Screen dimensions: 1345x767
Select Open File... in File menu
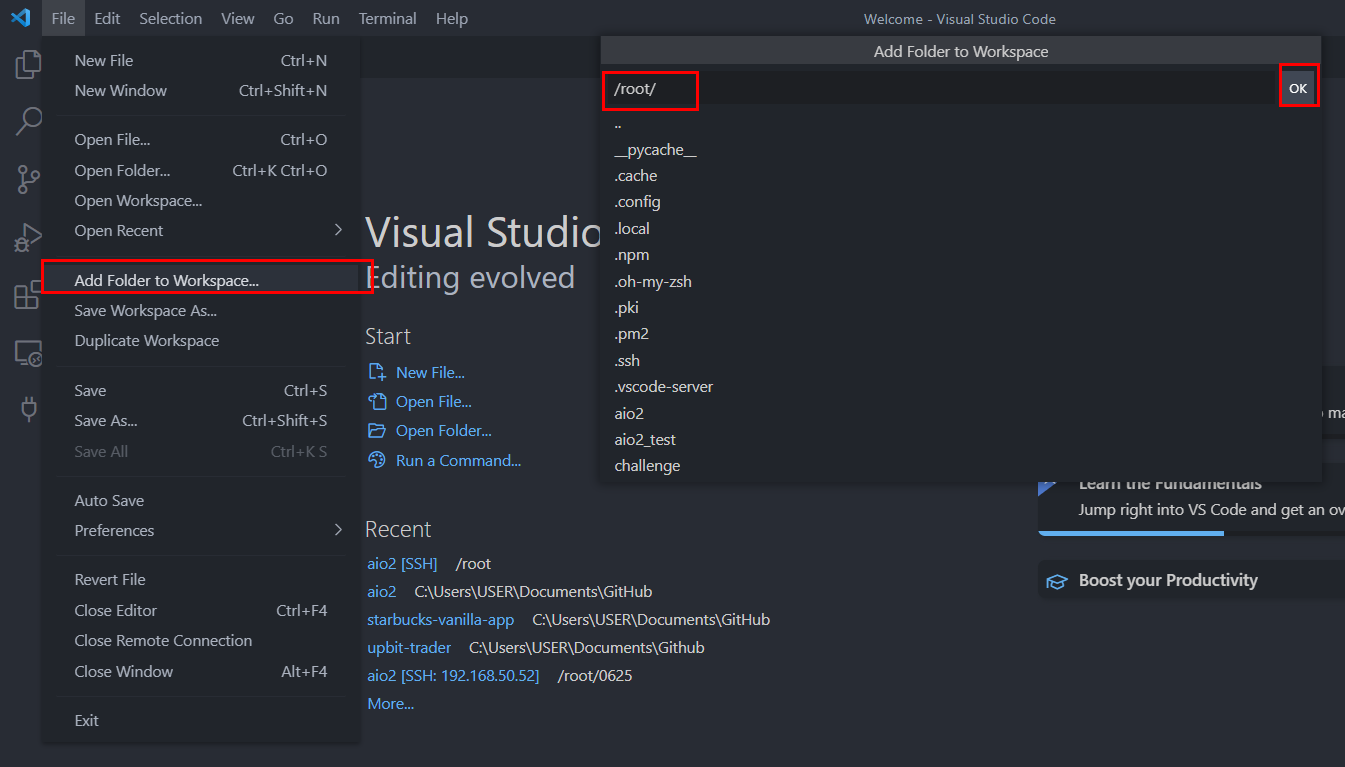coord(201,140)
